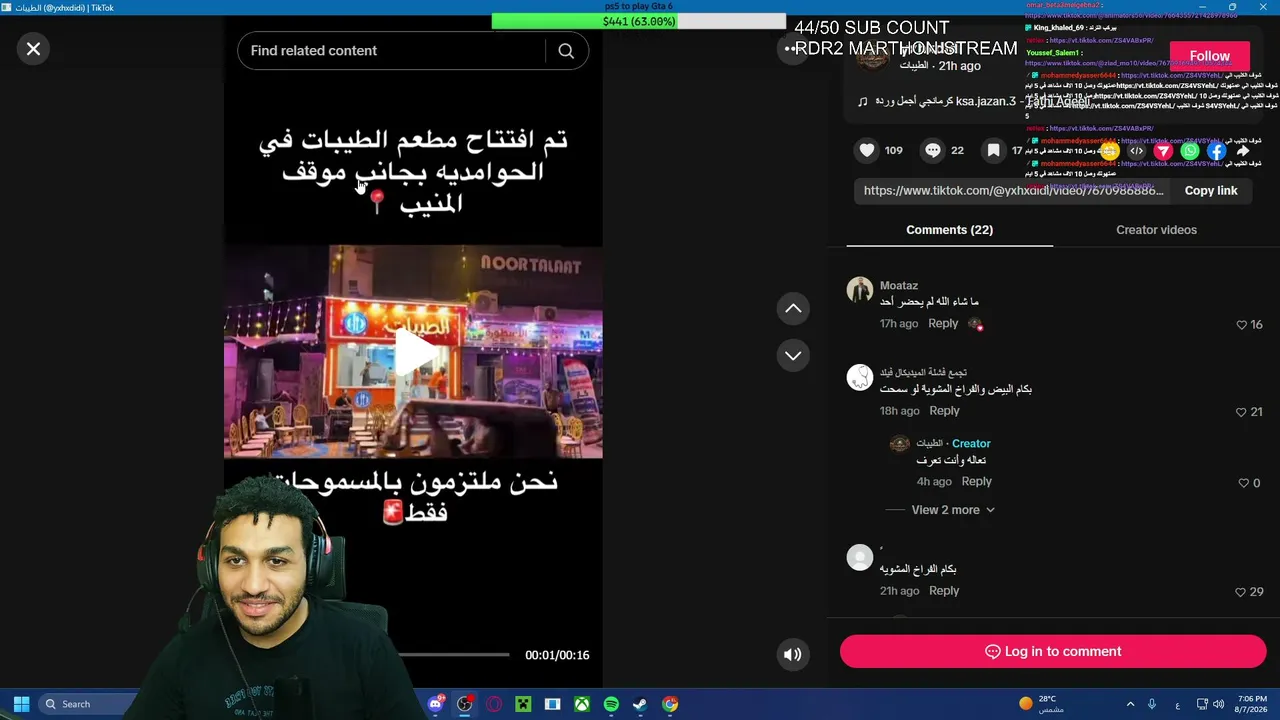Share the video to Facebook
The image size is (1280, 720).
[1217, 151]
